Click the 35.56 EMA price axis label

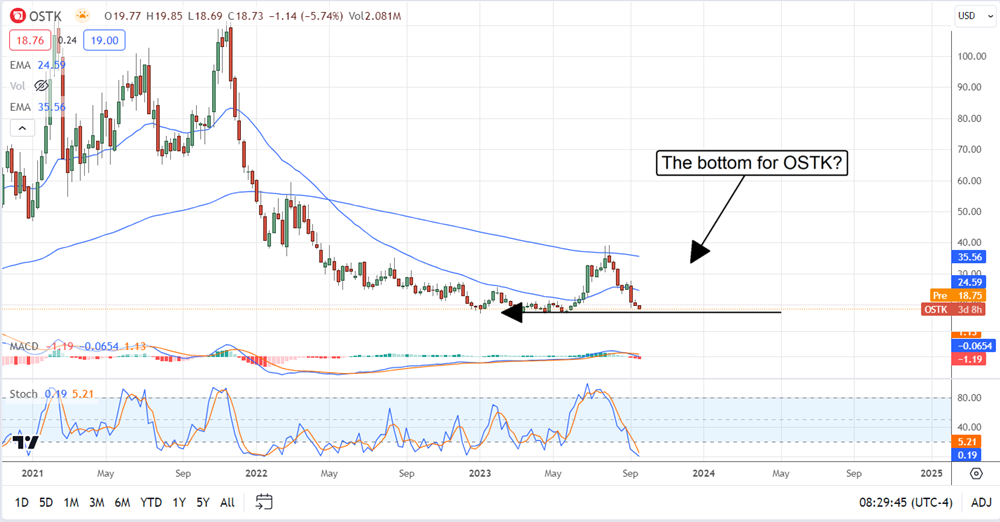tap(969, 257)
